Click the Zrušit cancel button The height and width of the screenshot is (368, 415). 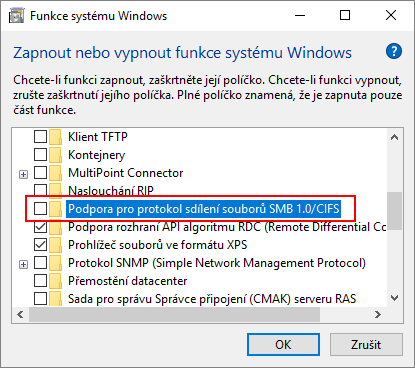pos(366,344)
